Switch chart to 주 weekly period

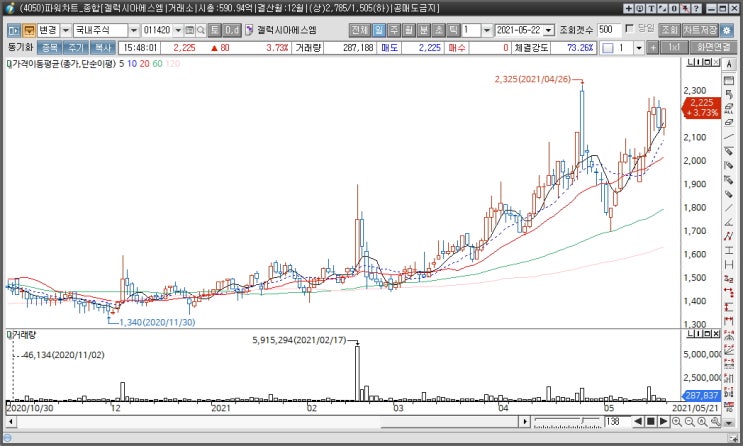393,30
